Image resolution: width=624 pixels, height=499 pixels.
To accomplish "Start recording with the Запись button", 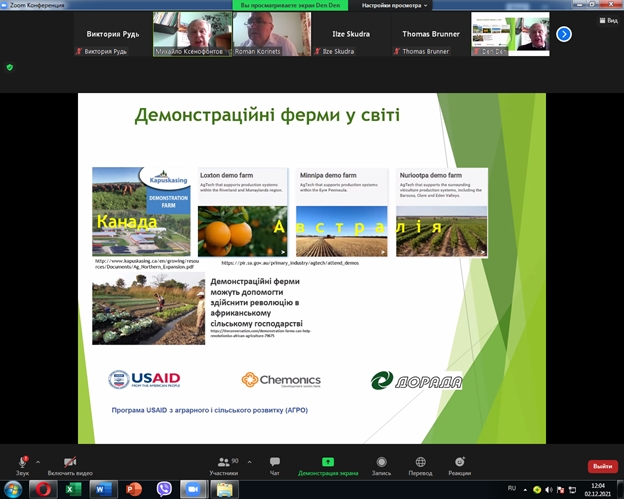I will tap(380, 461).
